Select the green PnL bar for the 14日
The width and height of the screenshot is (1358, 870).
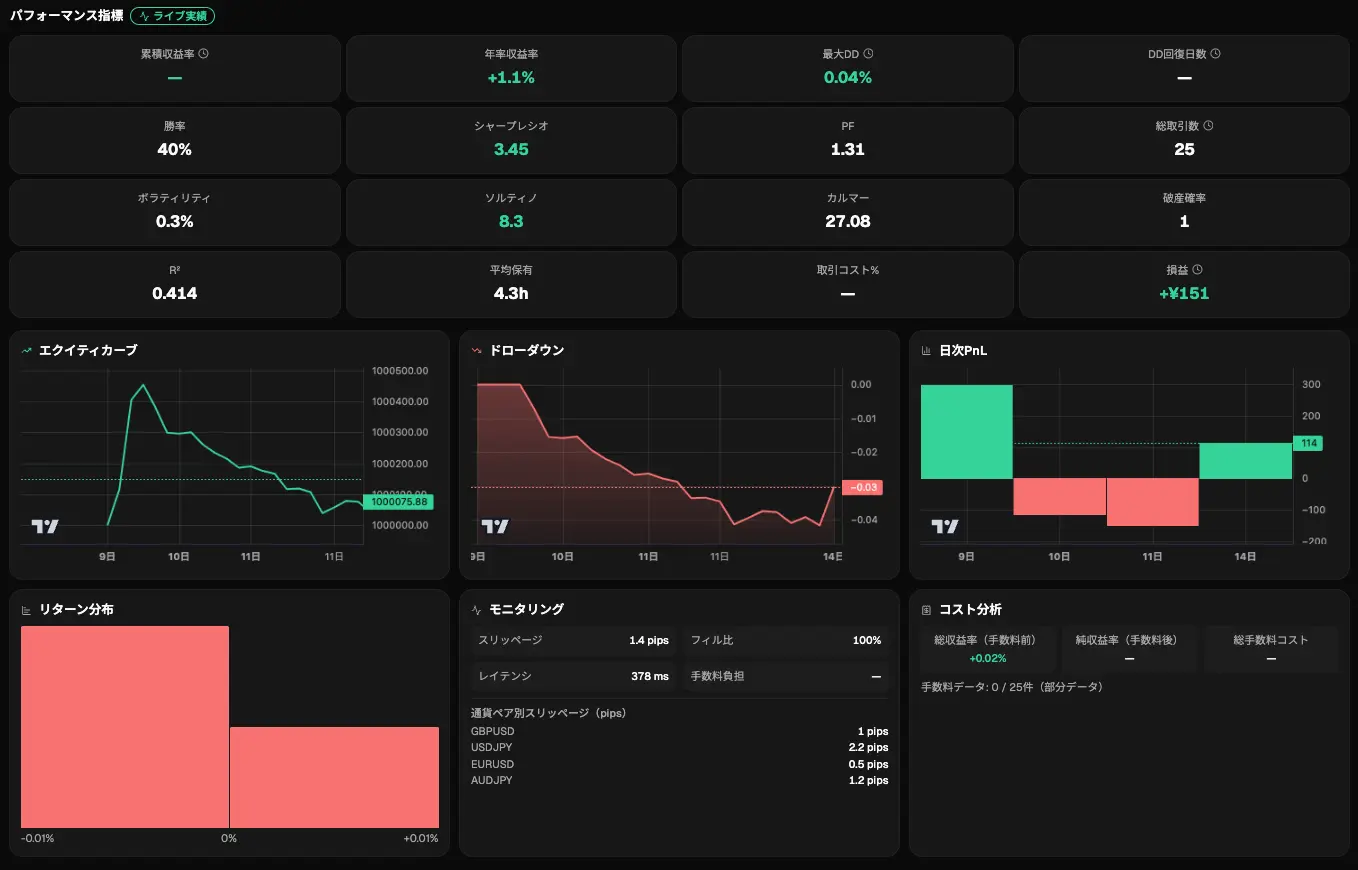1246,460
